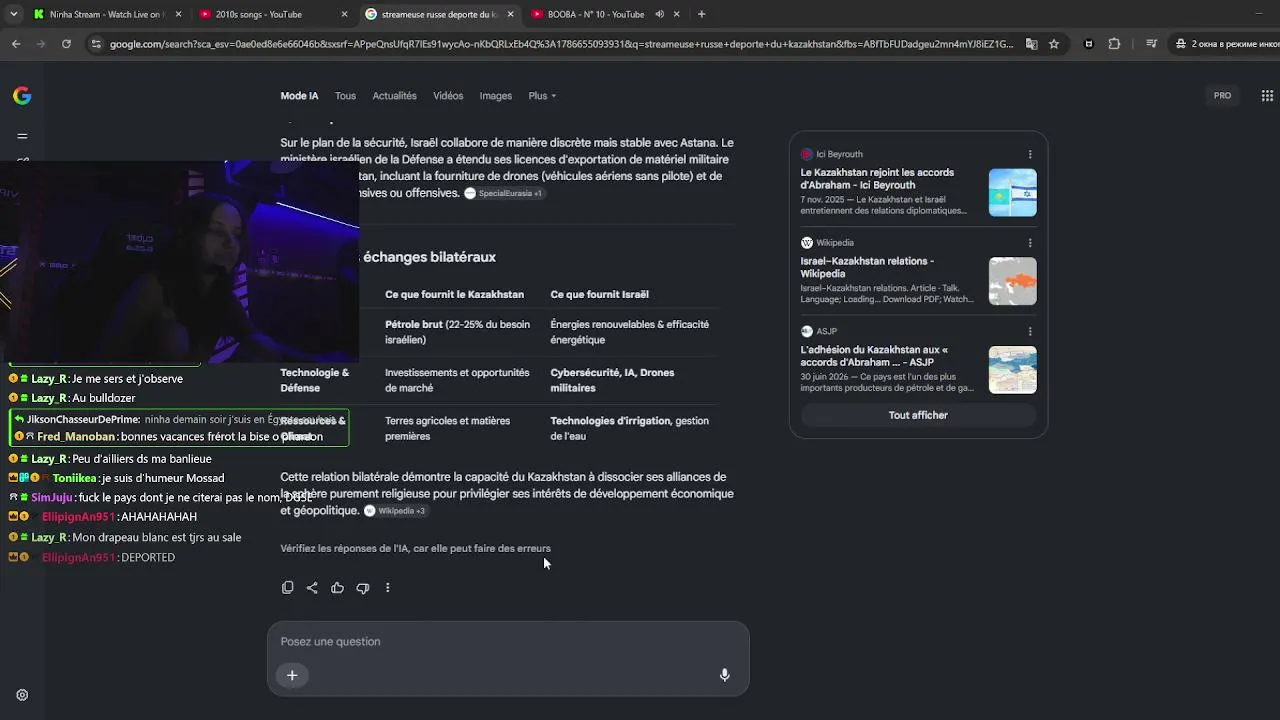The height and width of the screenshot is (720, 1280).
Task: Open the Extensions puzzle menu
Action: click(1114, 44)
